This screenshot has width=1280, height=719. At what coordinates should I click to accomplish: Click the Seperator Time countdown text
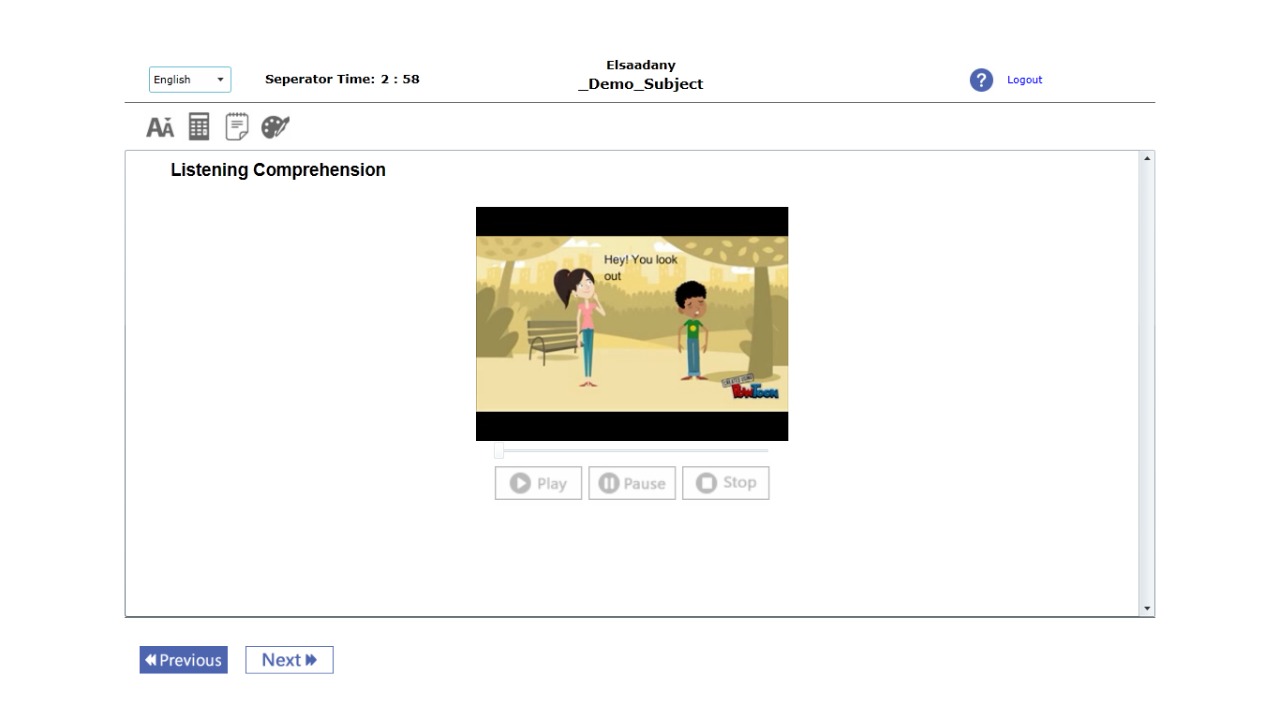(x=342, y=79)
